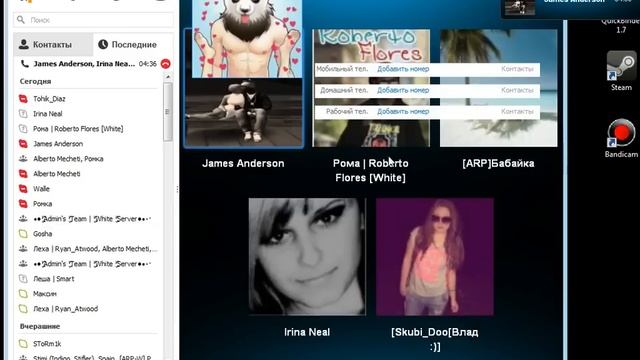Open the Леха | Ryan_Atwood conversation
This screenshot has height=360, width=640.
[x=65, y=309]
